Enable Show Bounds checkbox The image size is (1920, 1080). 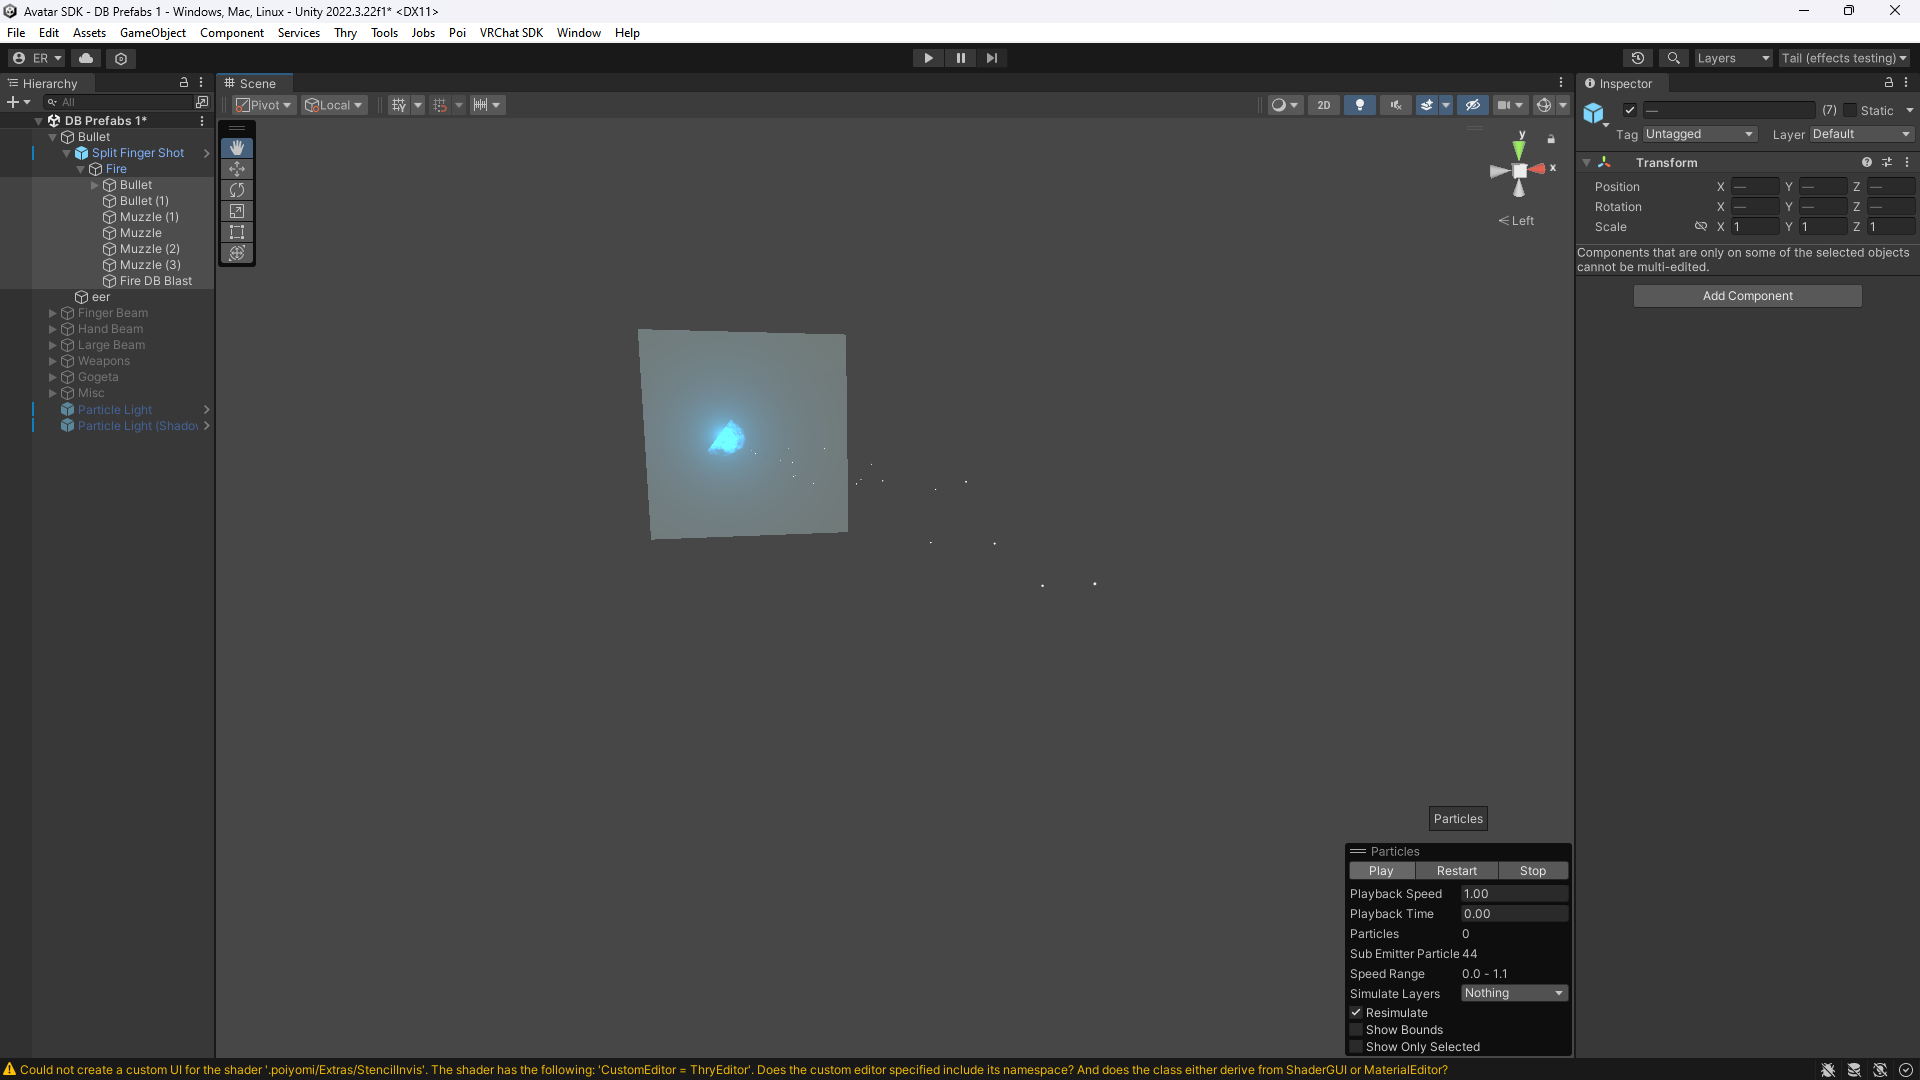(x=1356, y=1029)
